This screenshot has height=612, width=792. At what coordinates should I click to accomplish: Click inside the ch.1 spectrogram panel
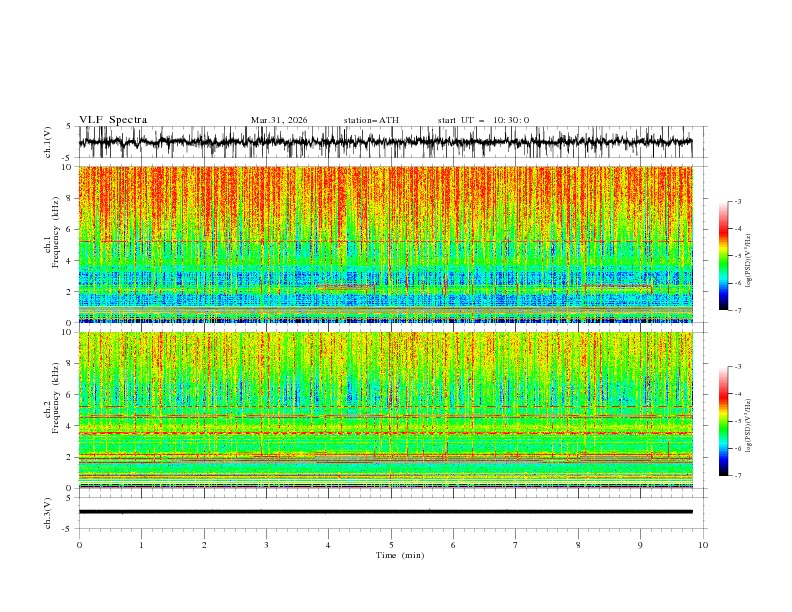385,244
